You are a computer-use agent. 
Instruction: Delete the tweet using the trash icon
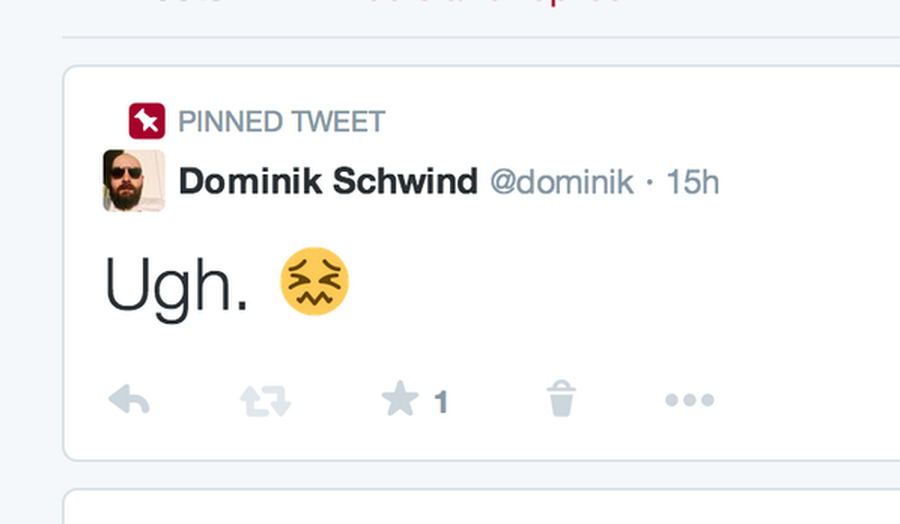[x=561, y=401]
